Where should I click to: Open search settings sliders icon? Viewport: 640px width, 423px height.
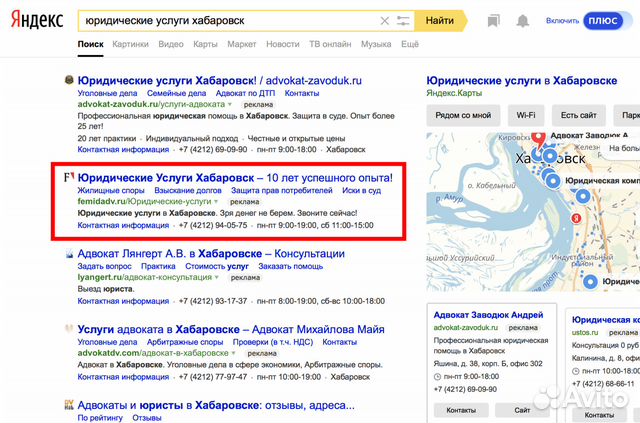[x=403, y=21]
